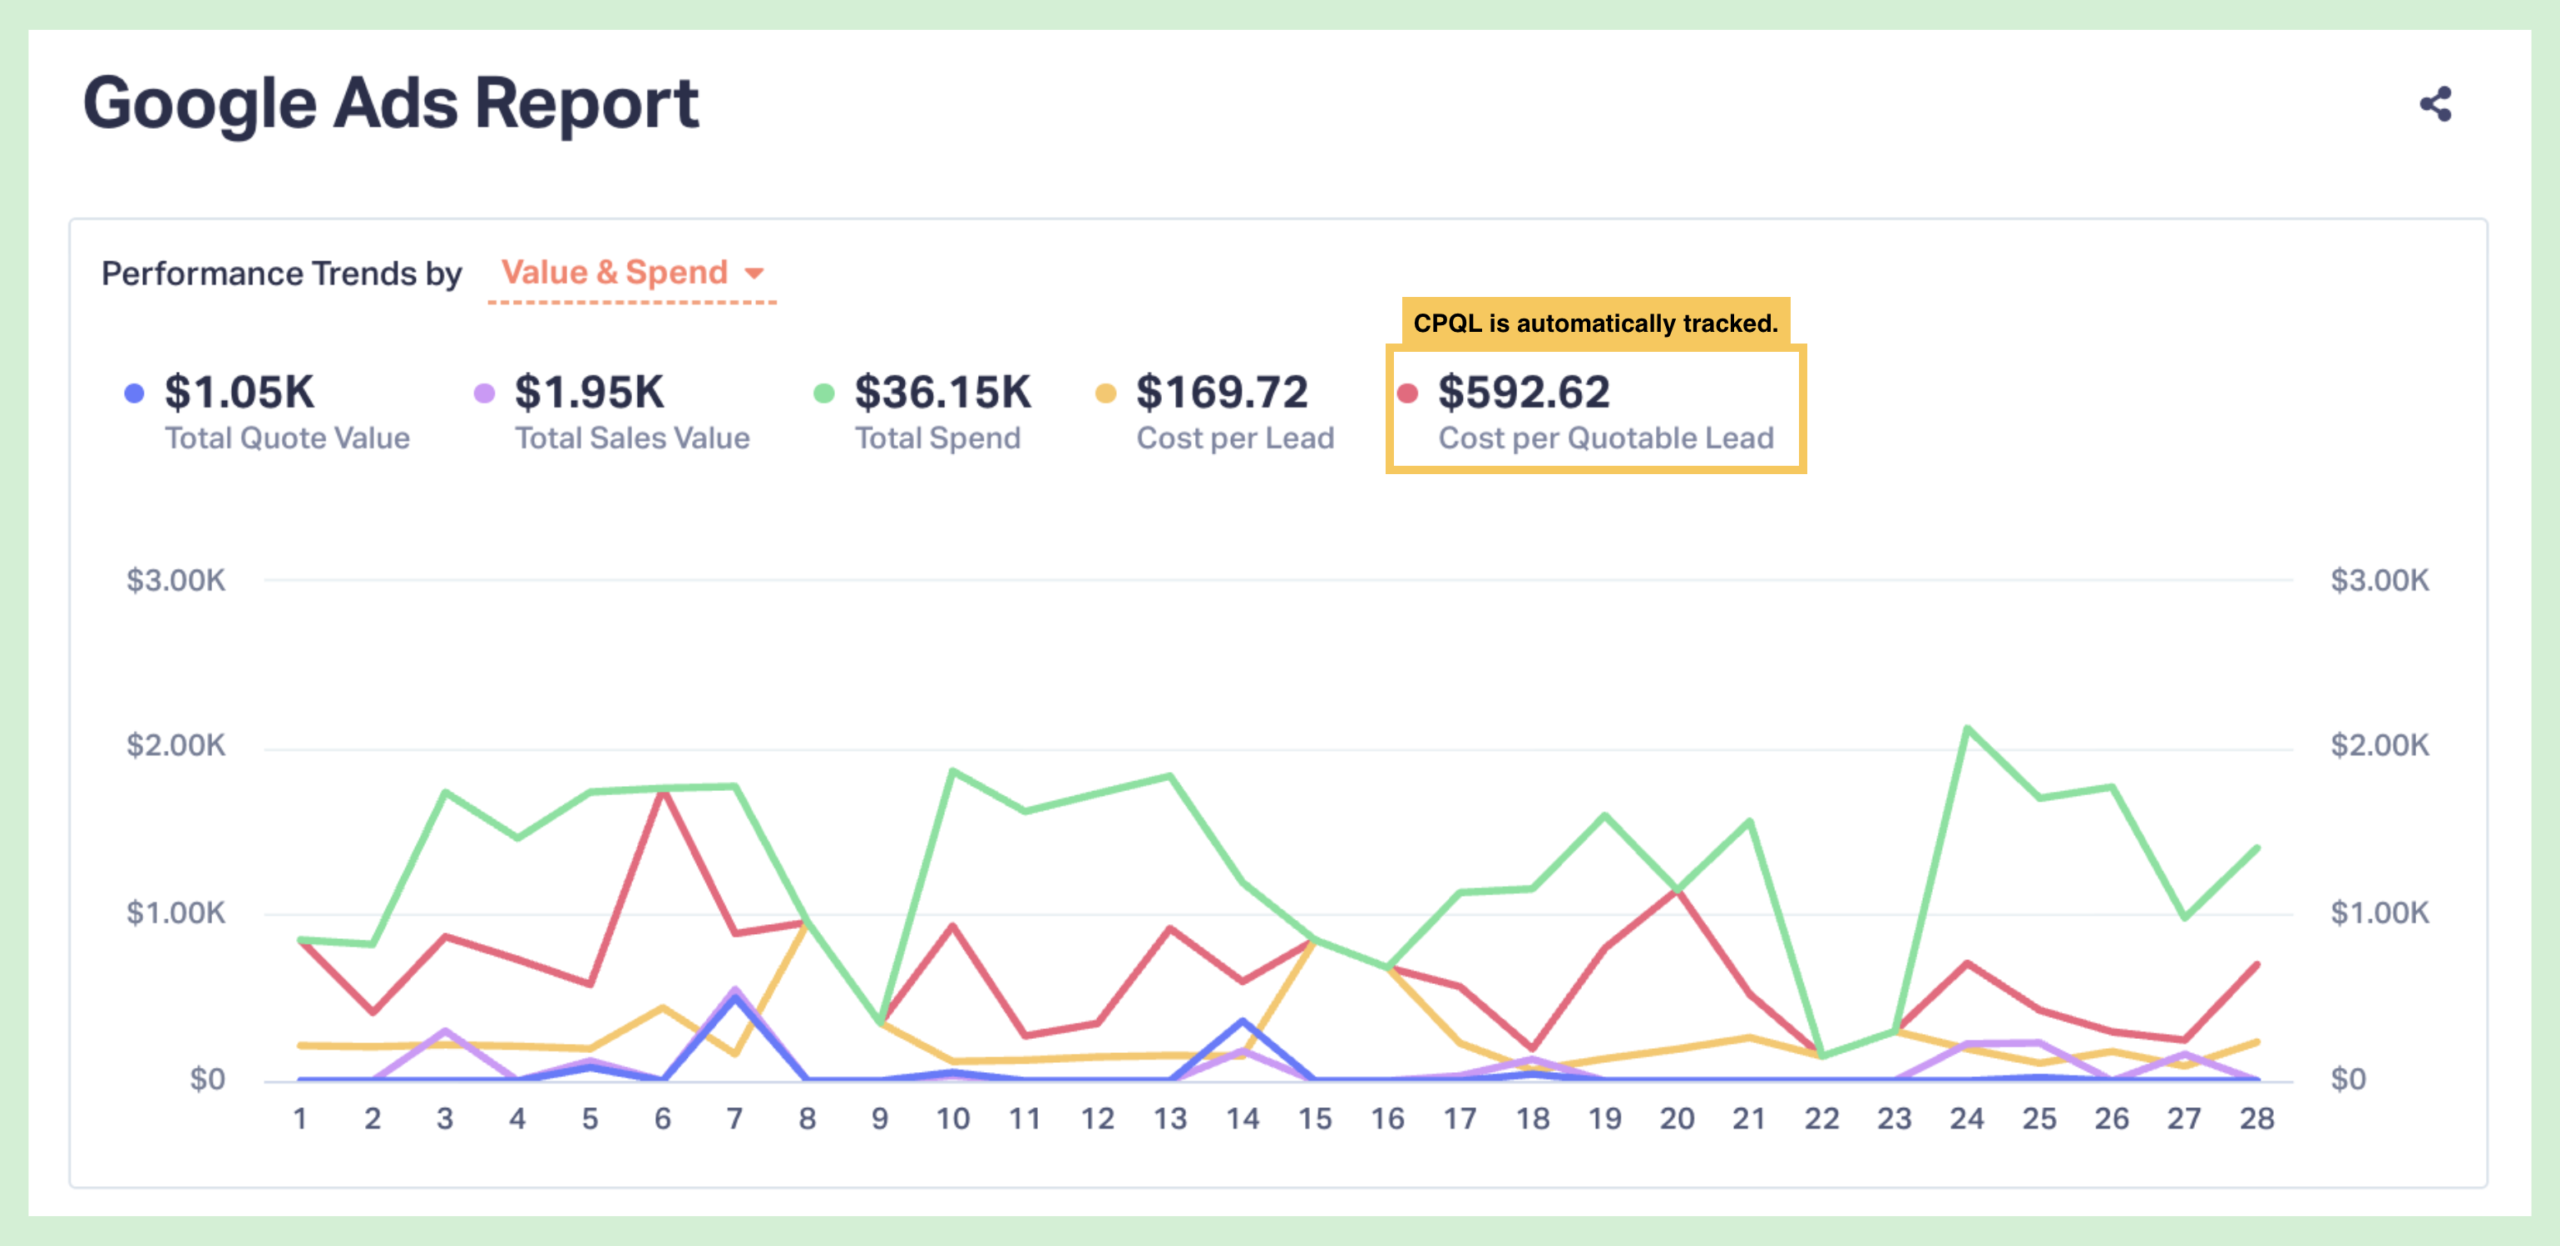This screenshot has width=2560, height=1246.
Task: Click day 24 on the x-axis
Action: pyautogui.click(x=1966, y=1118)
